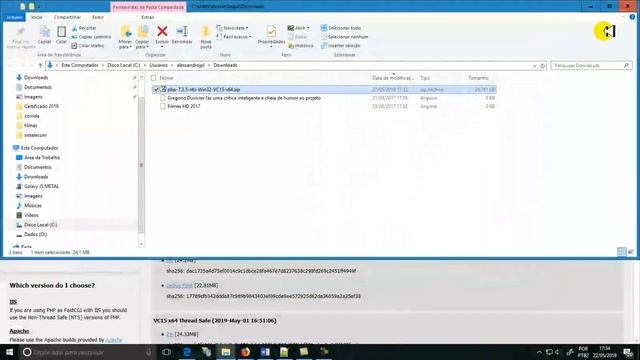Image resolution: width=640 pixels, height=360 pixels.
Task: Sort by the Tamanho column header
Action: tap(478, 78)
